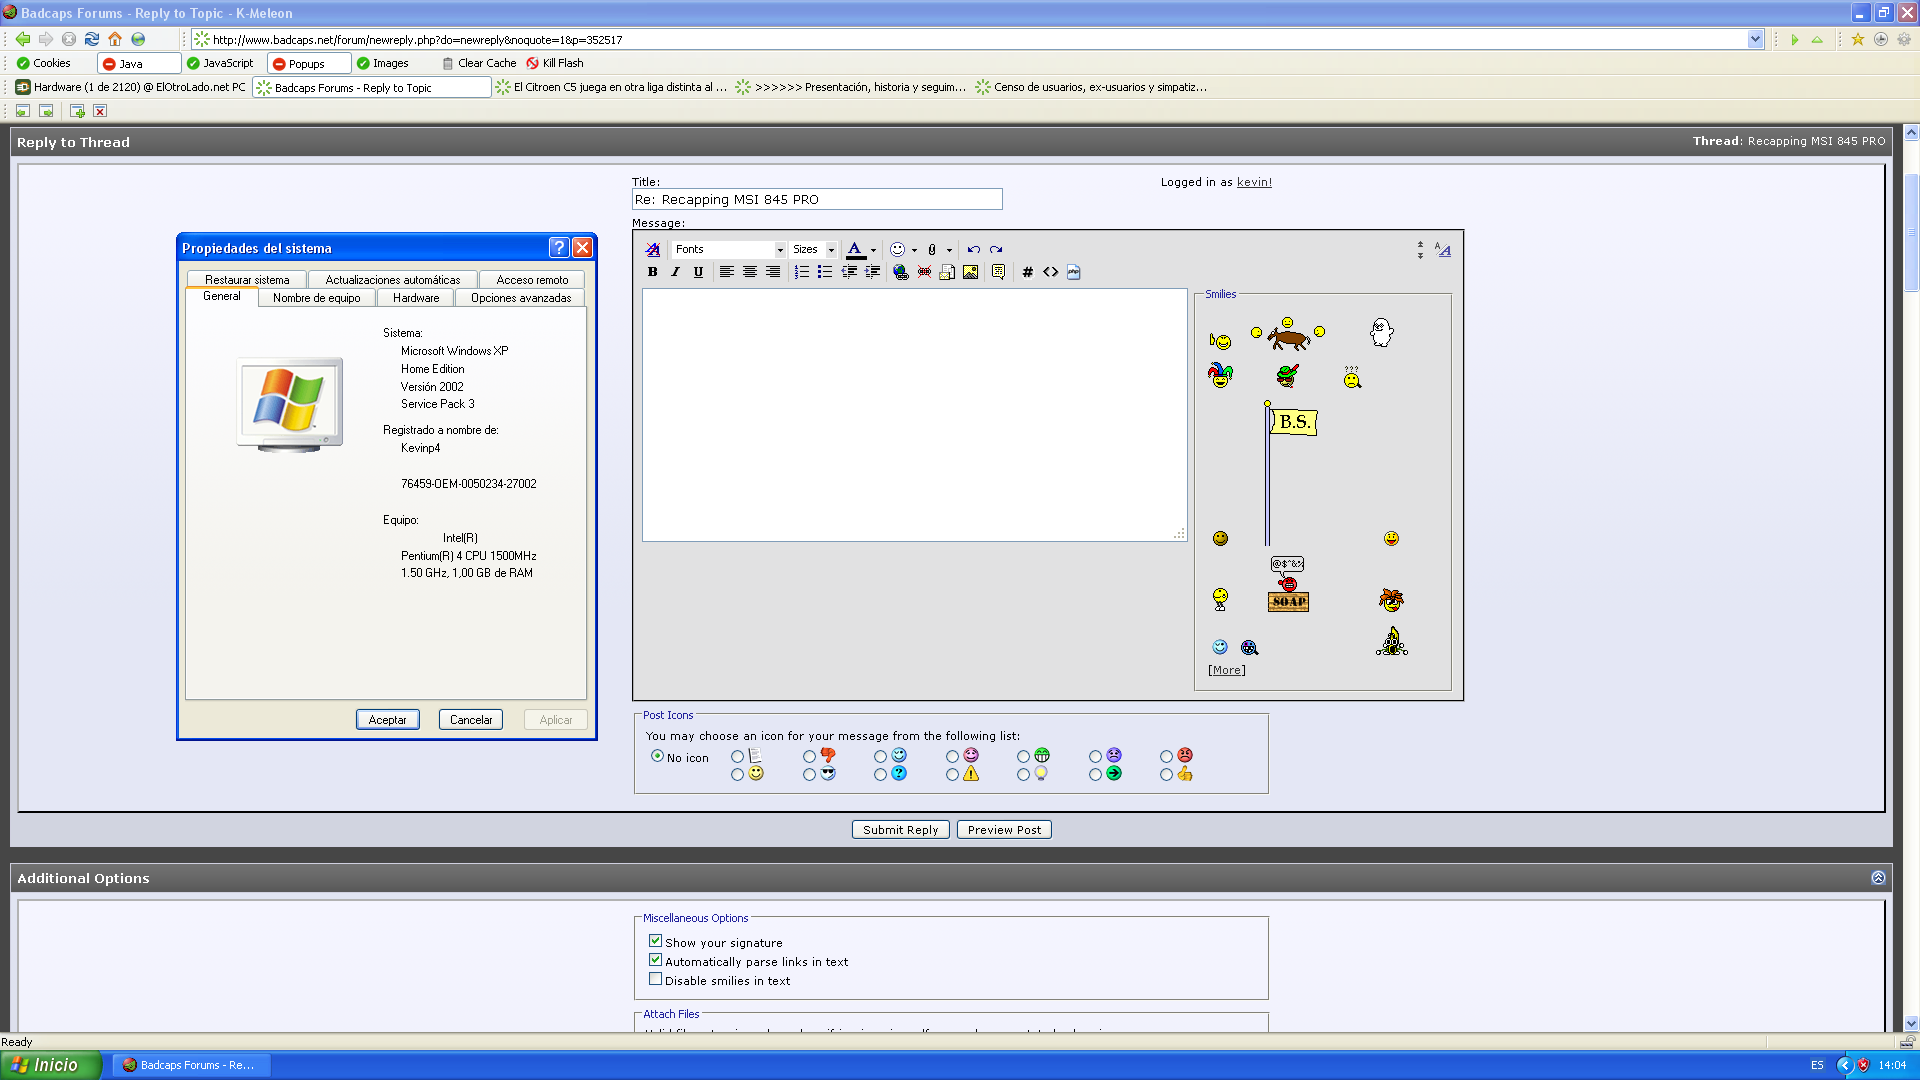Click the wrap quote tags icon
The height and width of the screenshot is (1080, 1920).
[998, 272]
